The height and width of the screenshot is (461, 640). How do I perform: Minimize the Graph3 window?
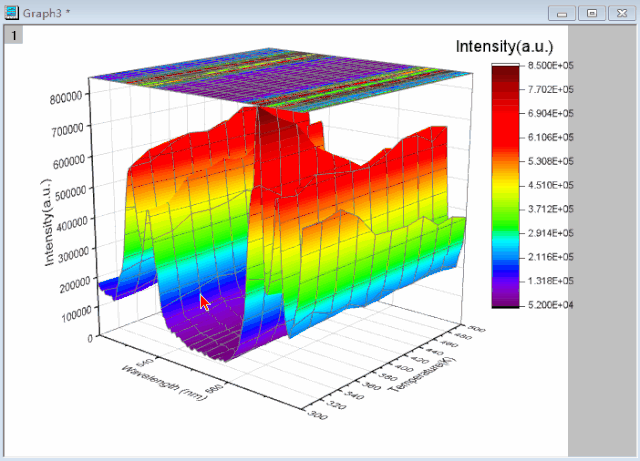tap(563, 12)
